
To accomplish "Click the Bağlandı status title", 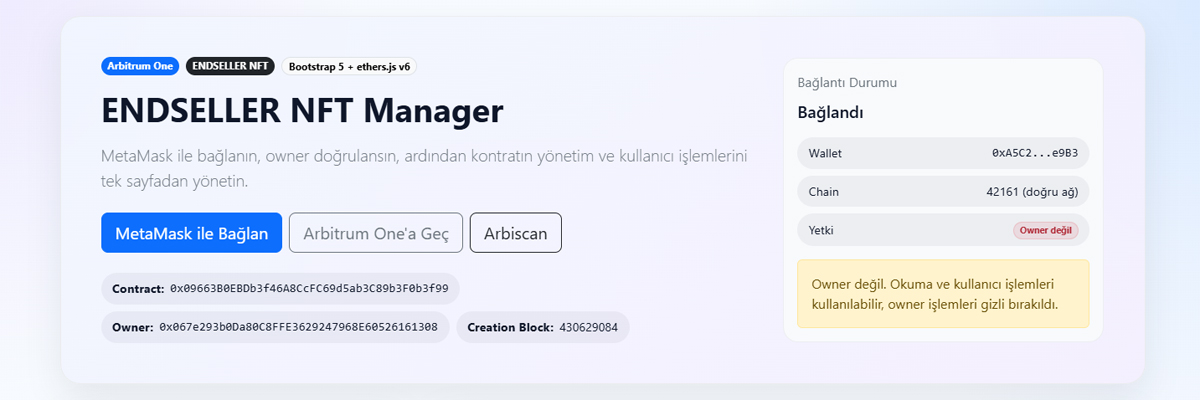I will (x=830, y=112).
